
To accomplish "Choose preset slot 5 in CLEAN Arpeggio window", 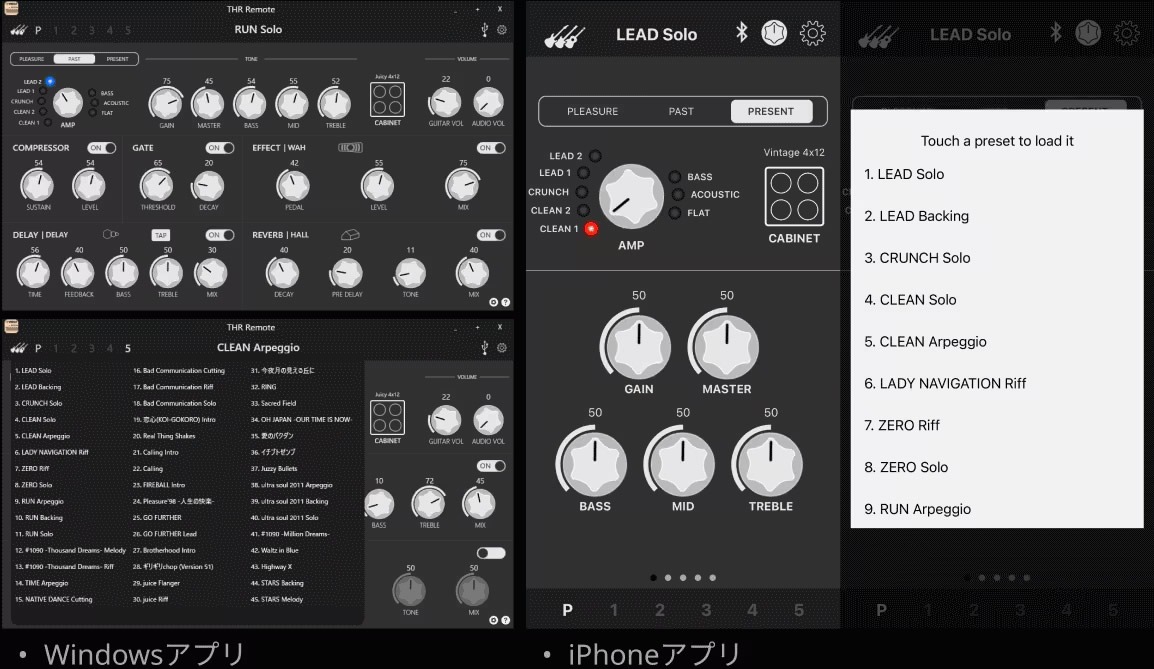I will click(128, 348).
